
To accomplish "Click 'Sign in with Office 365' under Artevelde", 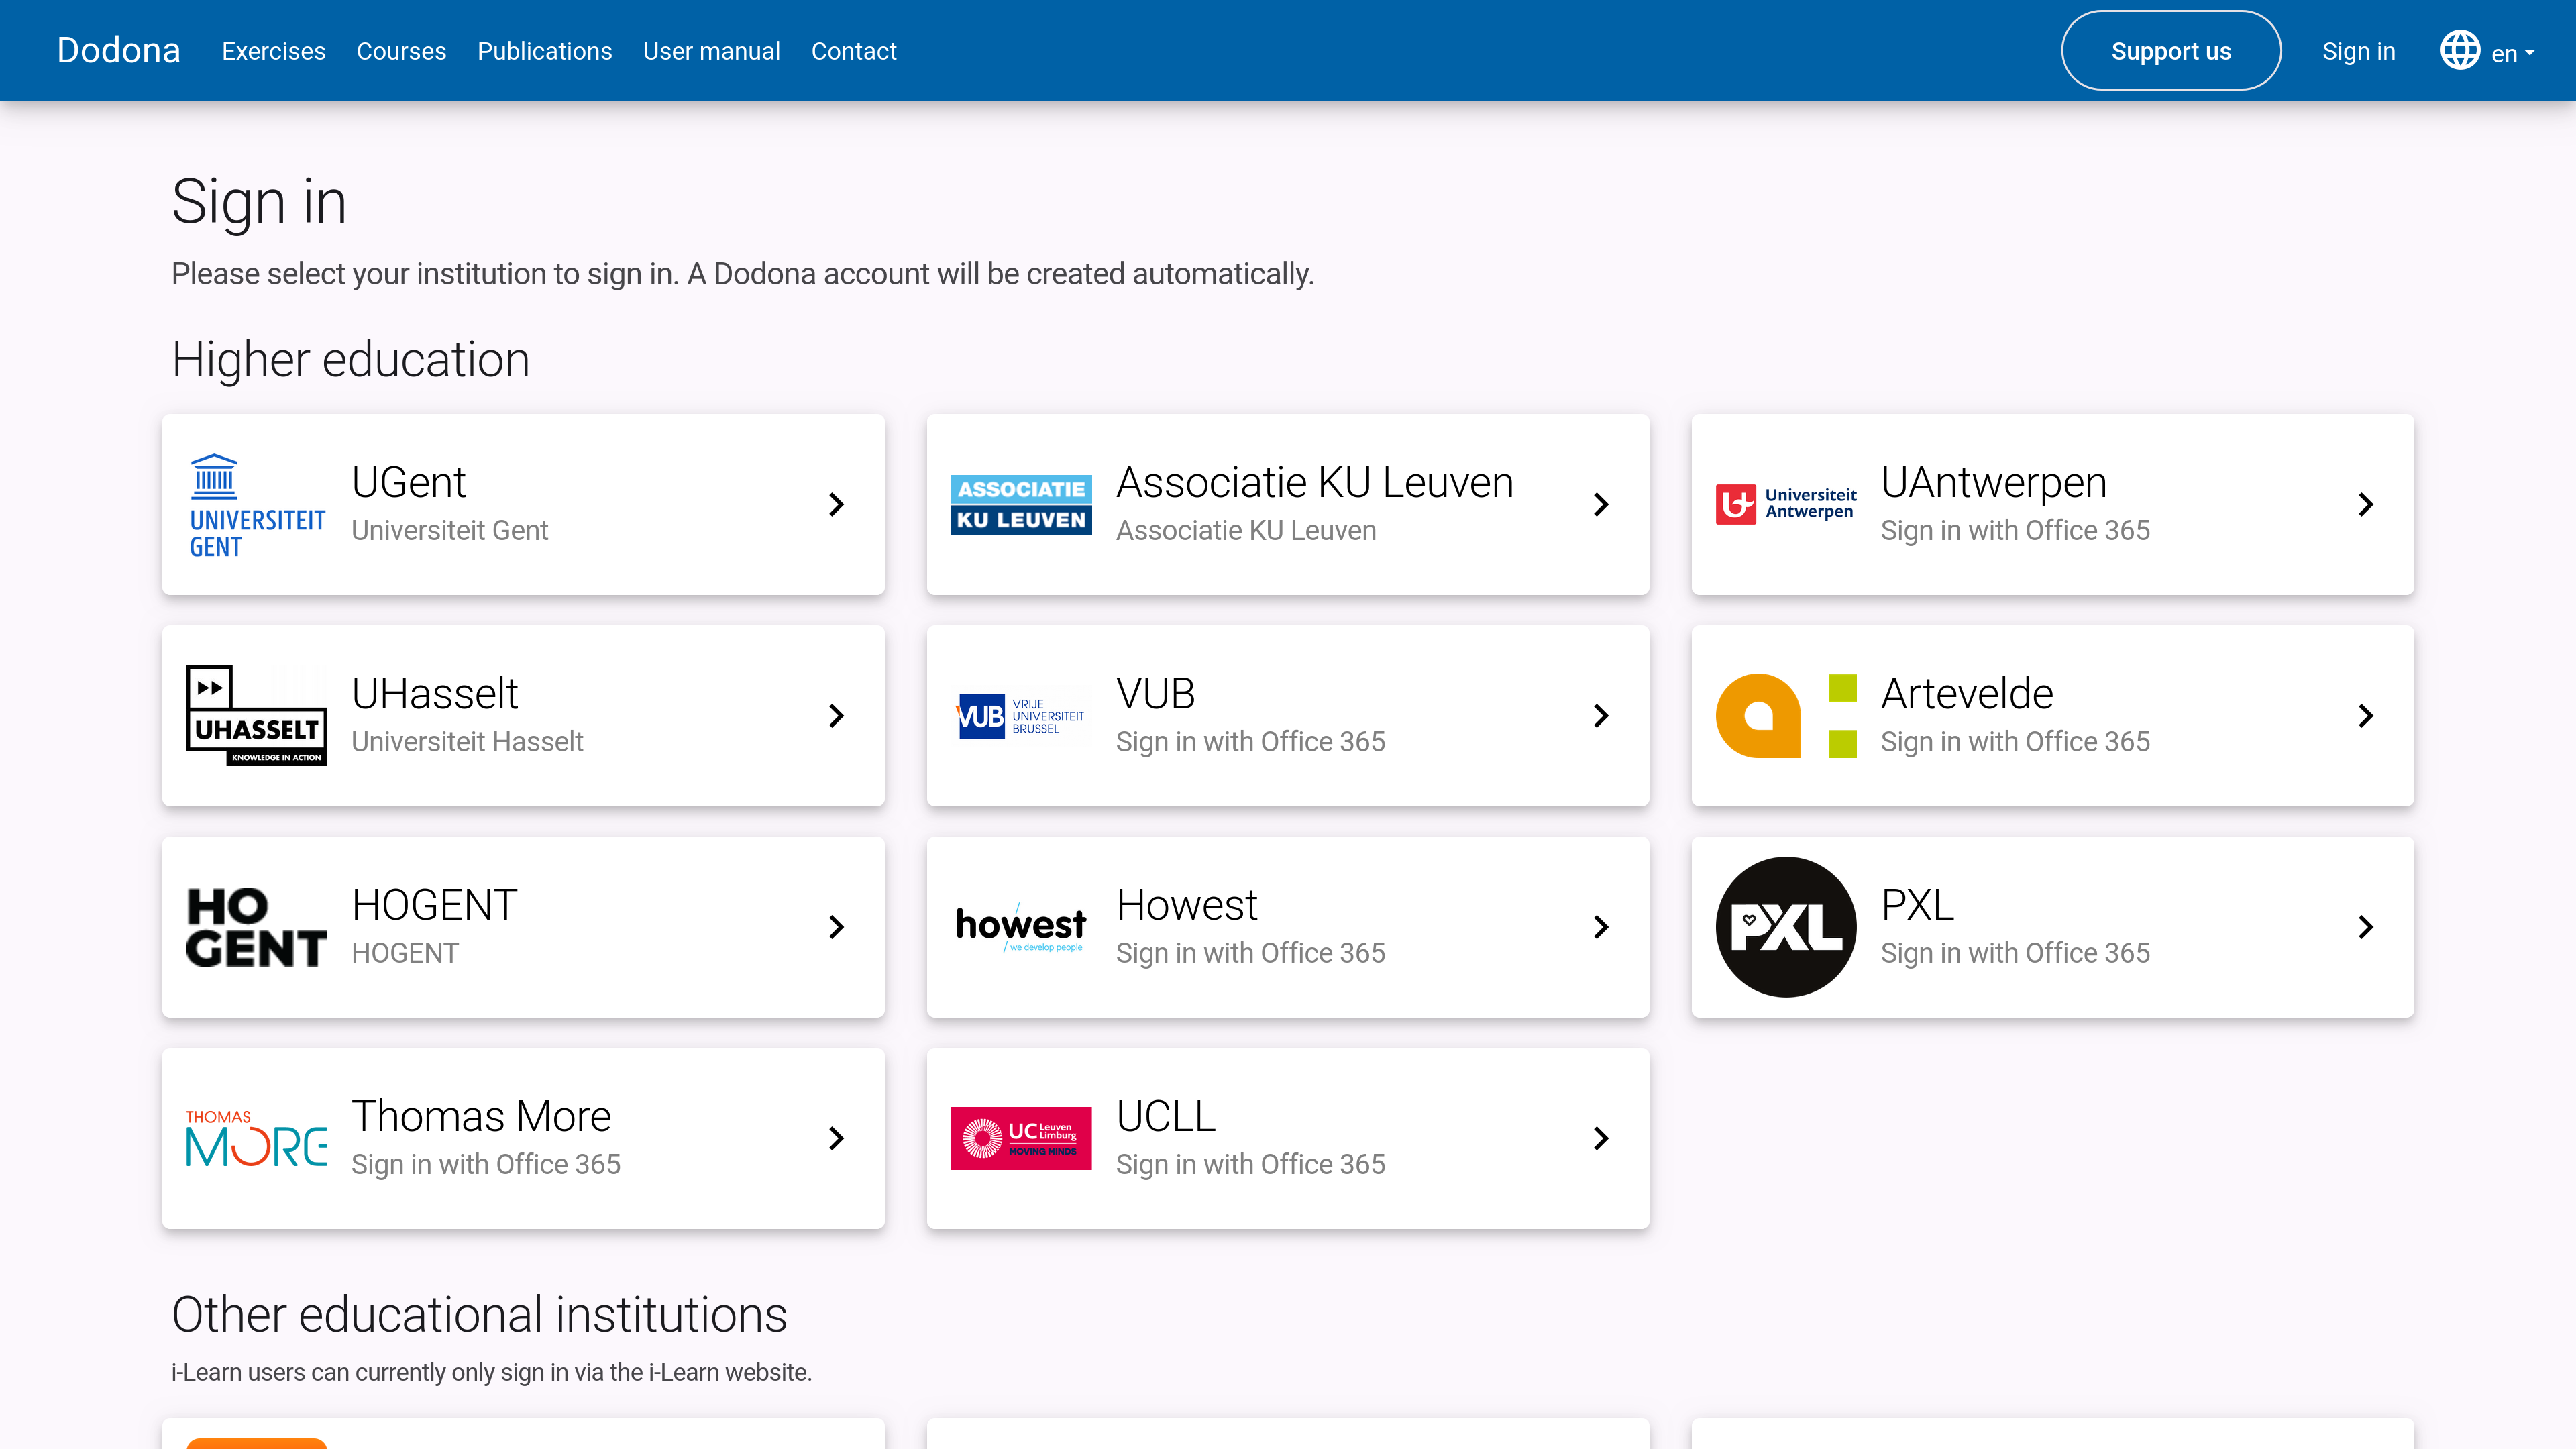I will (x=2015, y=741).
